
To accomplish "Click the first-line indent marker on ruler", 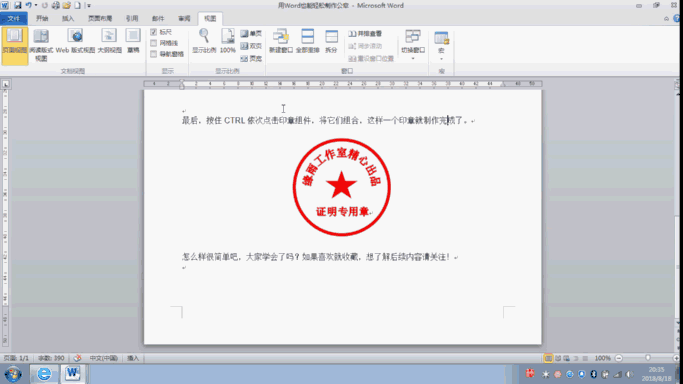I will (182, 81).
